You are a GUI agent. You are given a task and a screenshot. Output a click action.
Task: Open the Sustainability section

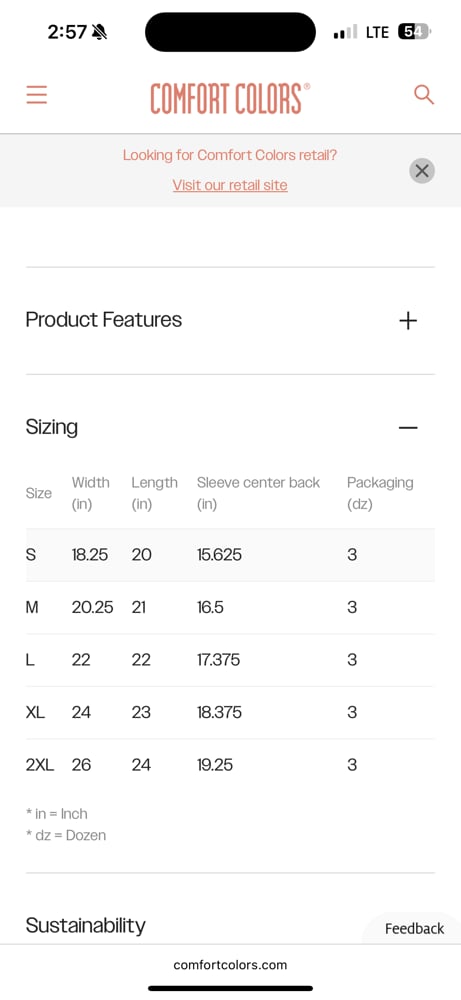point(85,925)
